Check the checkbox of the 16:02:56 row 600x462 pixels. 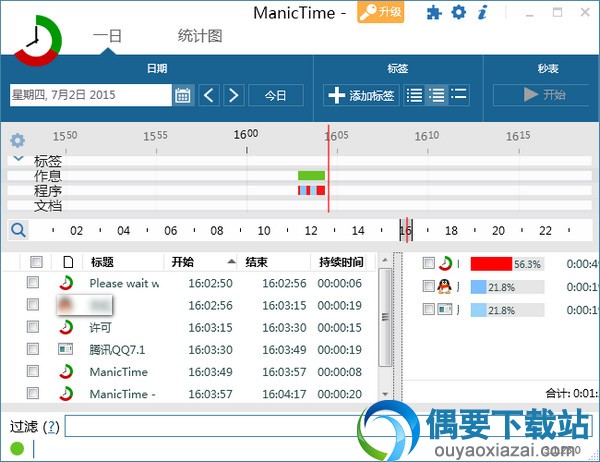[x=33, y=305]
